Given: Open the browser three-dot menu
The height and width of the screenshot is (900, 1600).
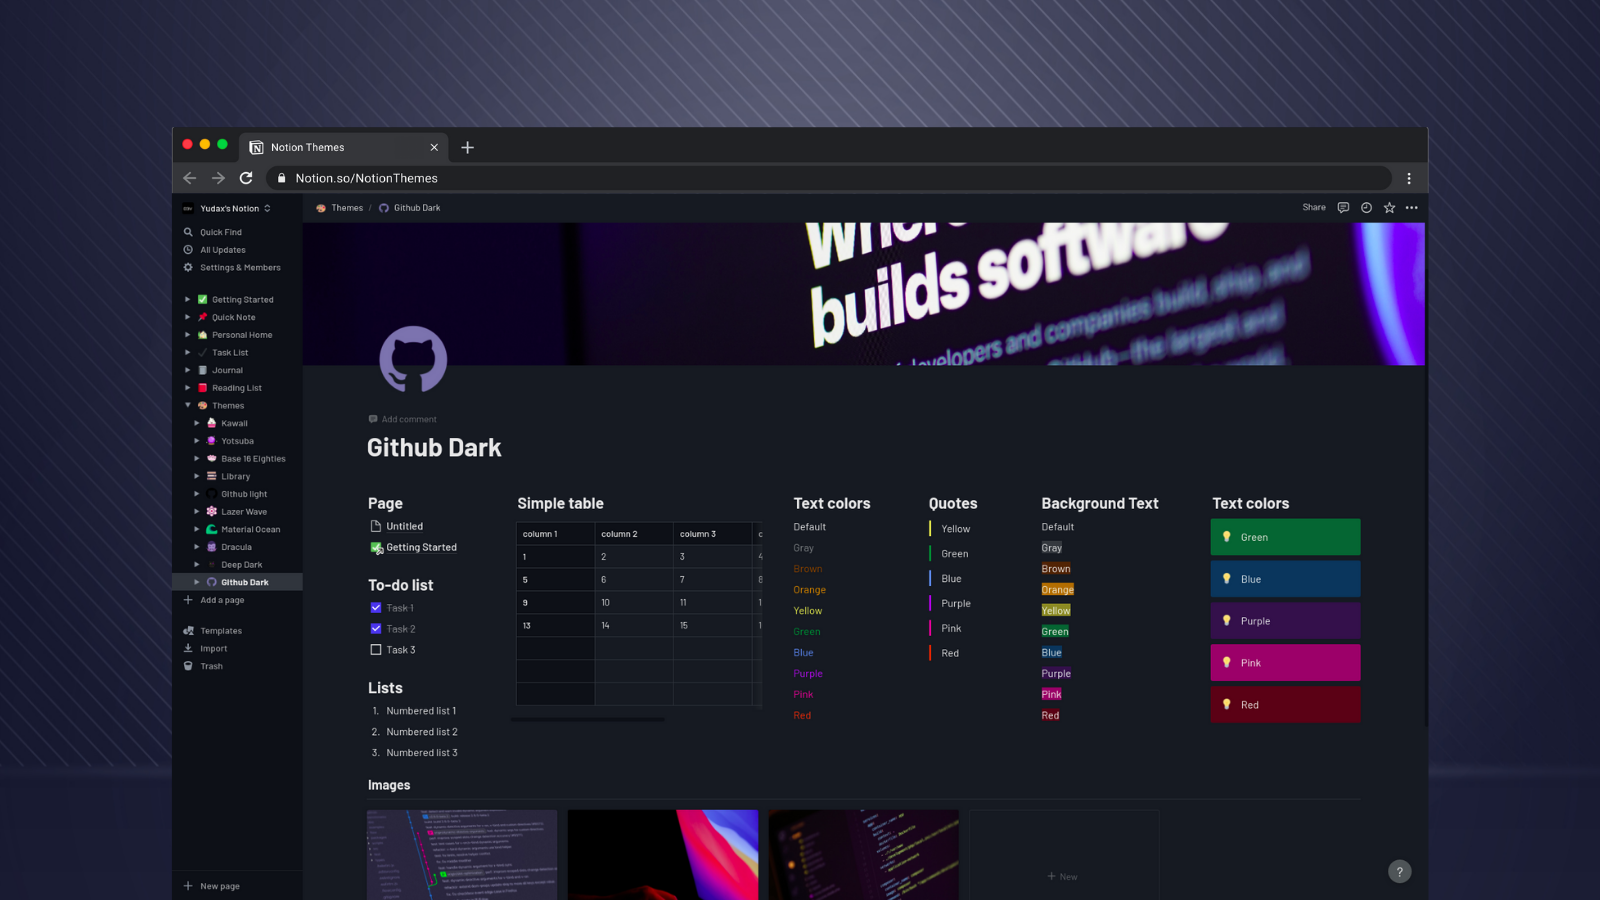Looking at the screenshot, I should coord(1409,178).
